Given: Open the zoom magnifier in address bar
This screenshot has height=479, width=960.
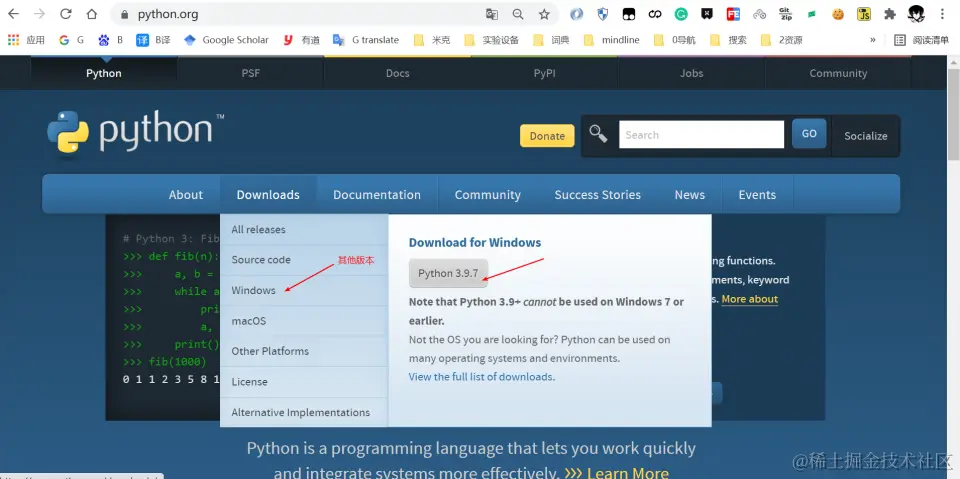Looking at the screenshot, I should (x=518, y=14).
